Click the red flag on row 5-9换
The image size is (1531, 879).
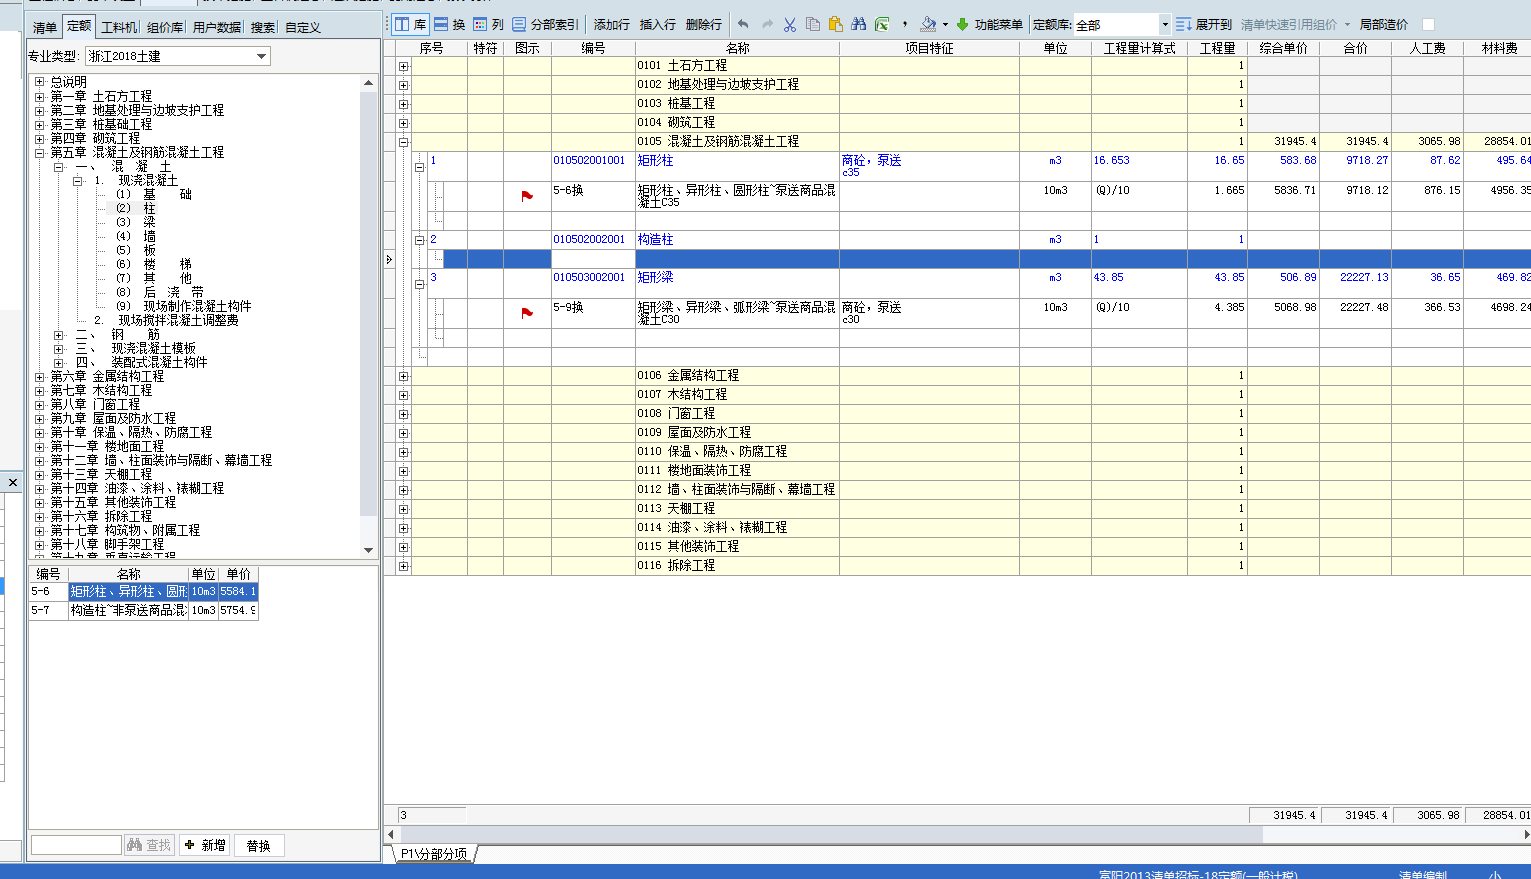(x=527, y=313)
